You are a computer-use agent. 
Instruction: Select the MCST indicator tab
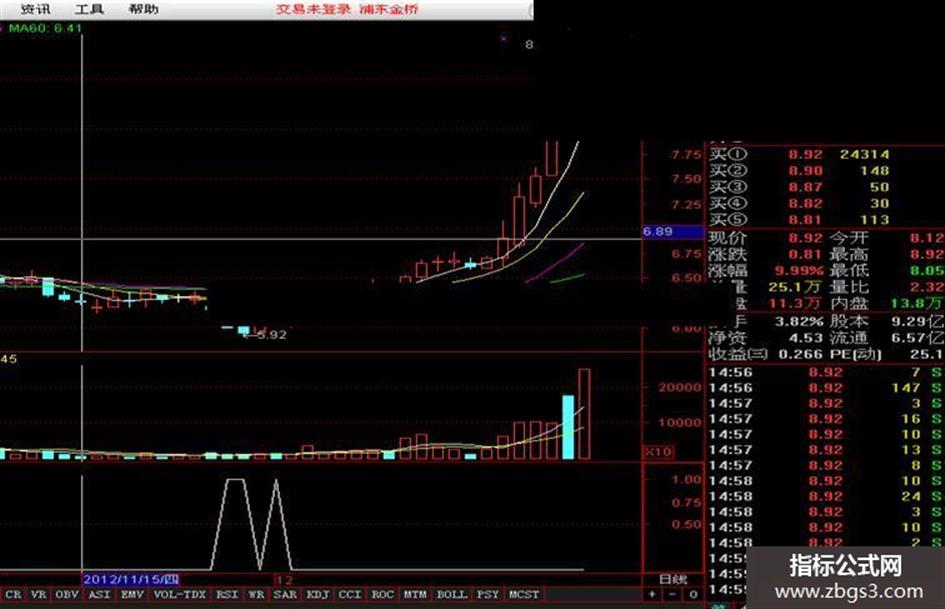(524, 595)
